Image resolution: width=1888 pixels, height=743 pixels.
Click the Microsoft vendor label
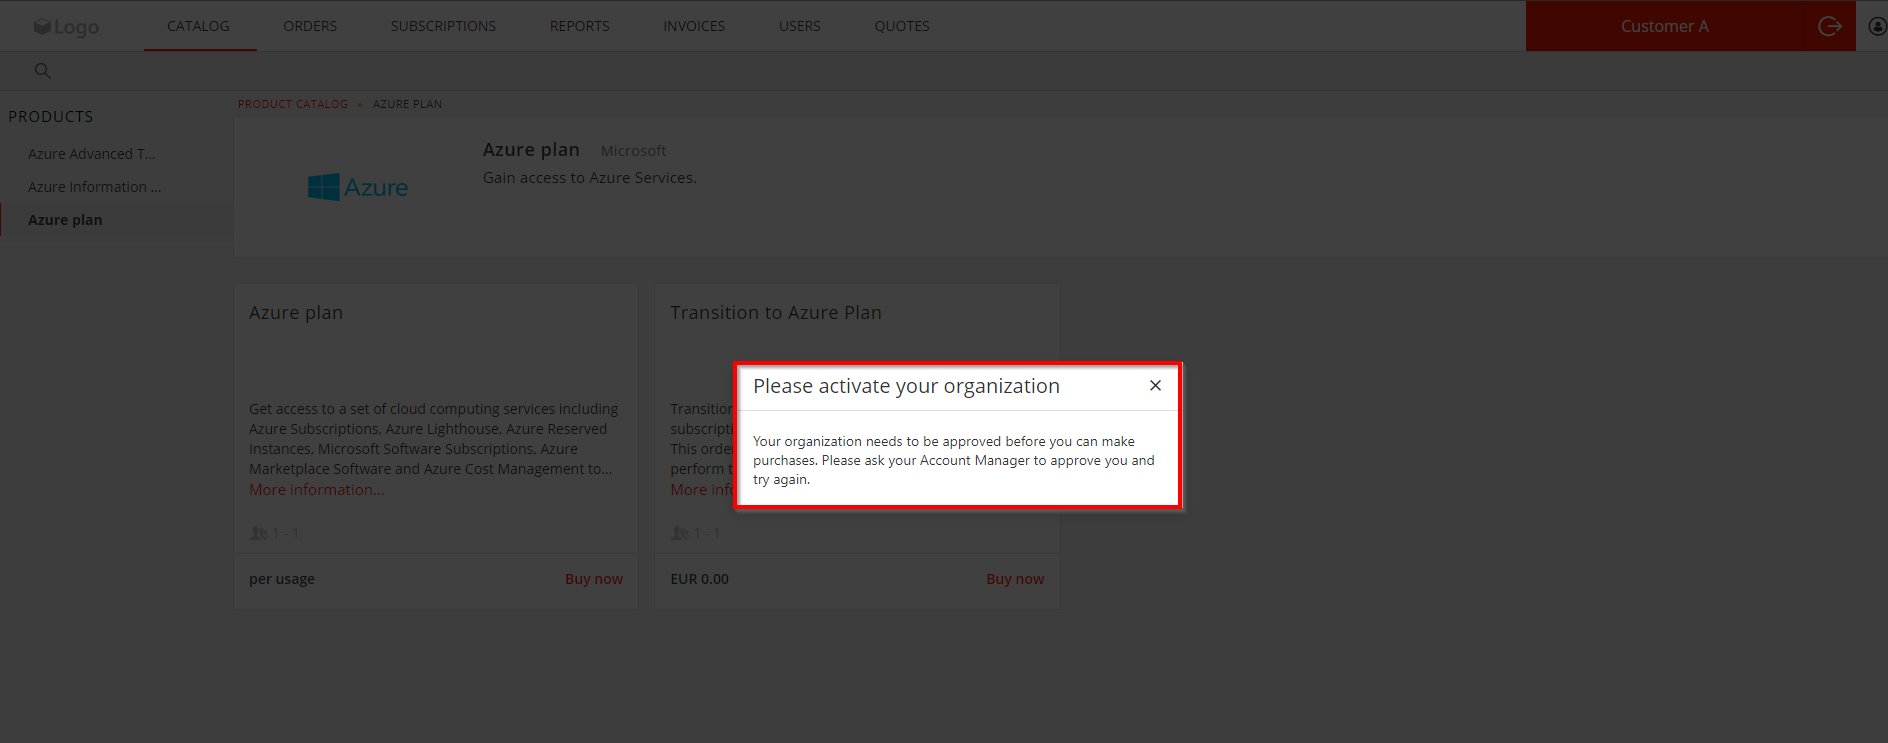(x=633, y=151)
